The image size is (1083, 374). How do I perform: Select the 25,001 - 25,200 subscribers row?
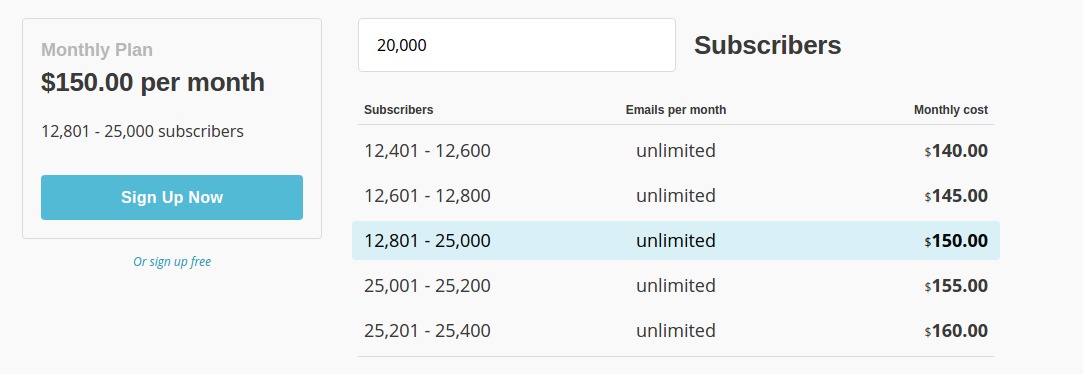(x=675, y=286)
